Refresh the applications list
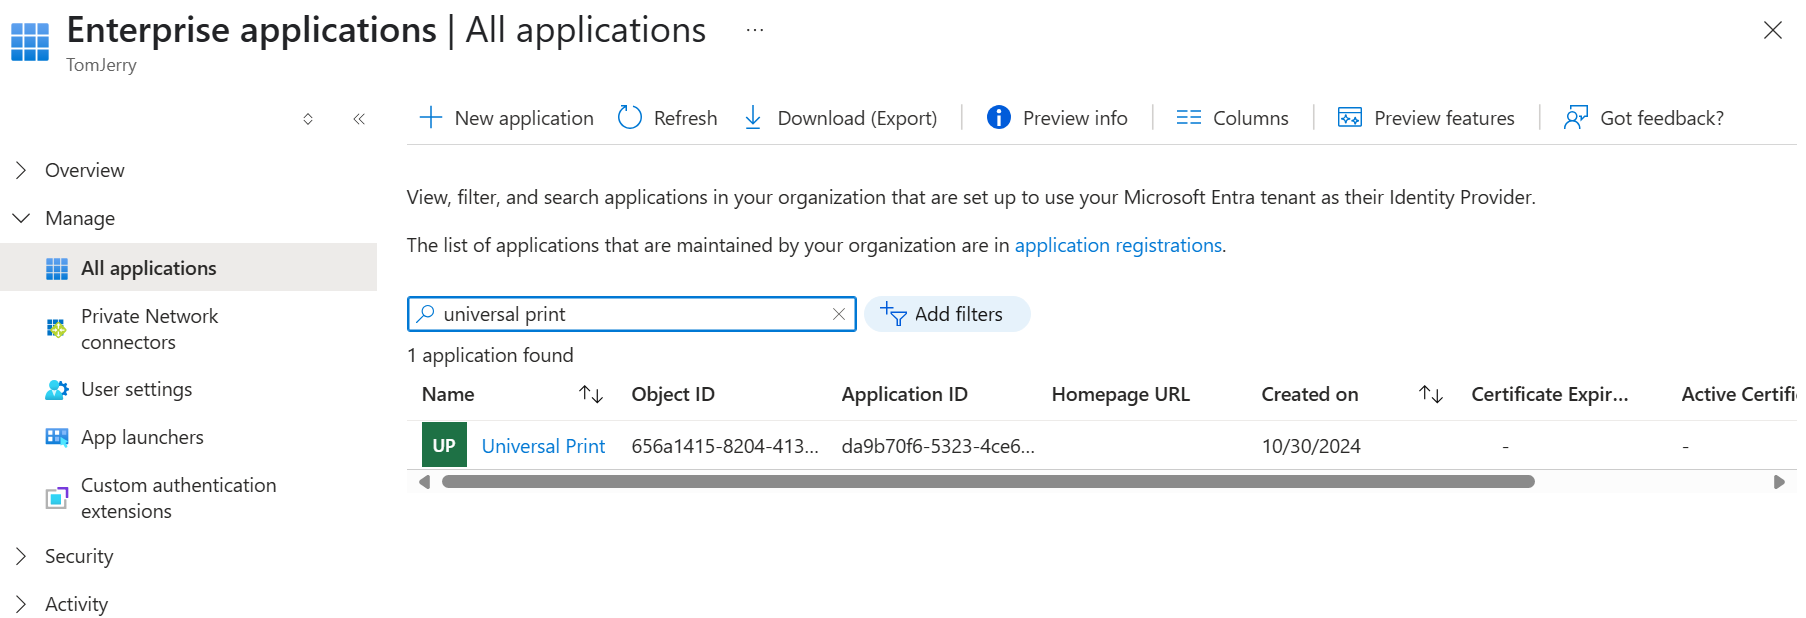Viewport: 1806px width, 618px height. tap(667, 118)
